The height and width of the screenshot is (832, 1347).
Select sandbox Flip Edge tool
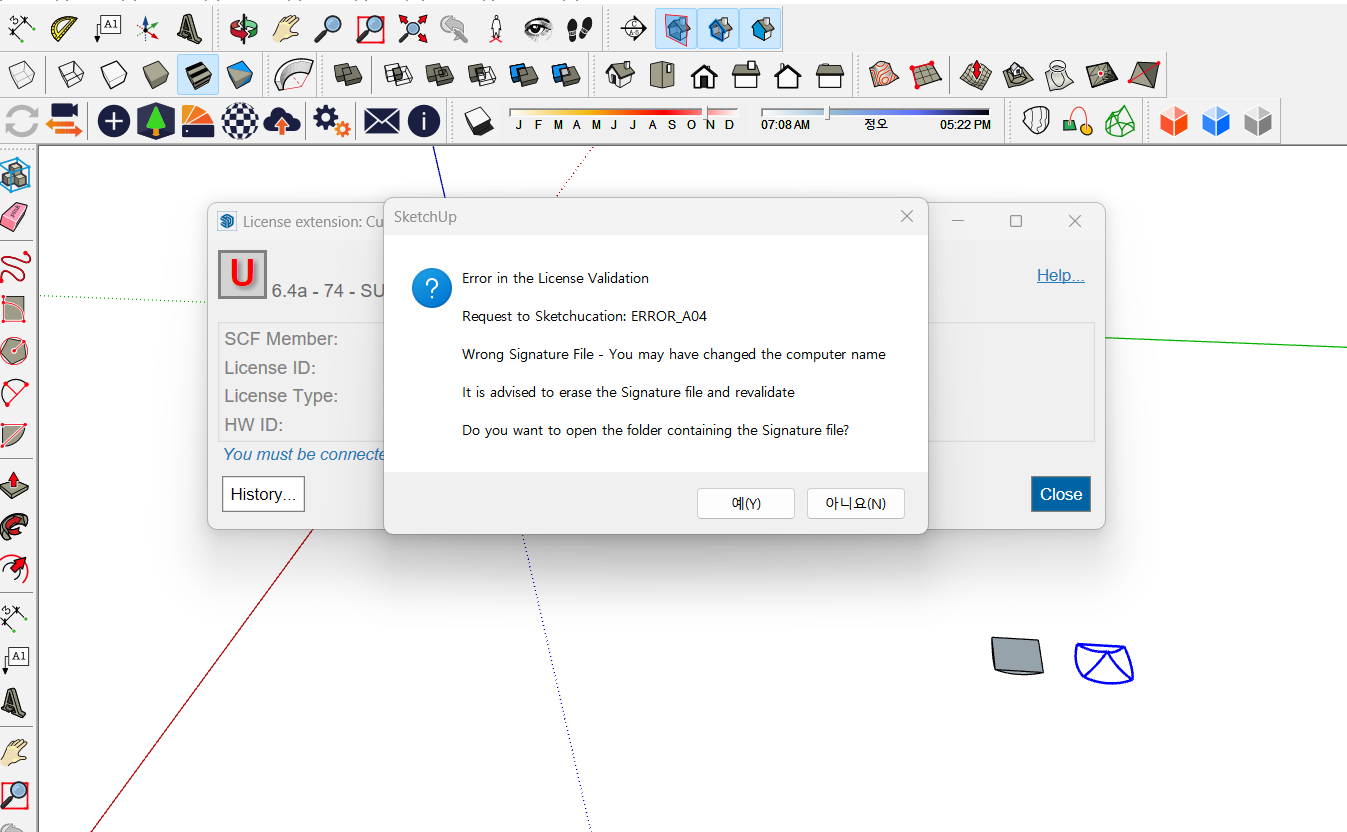1144,74
